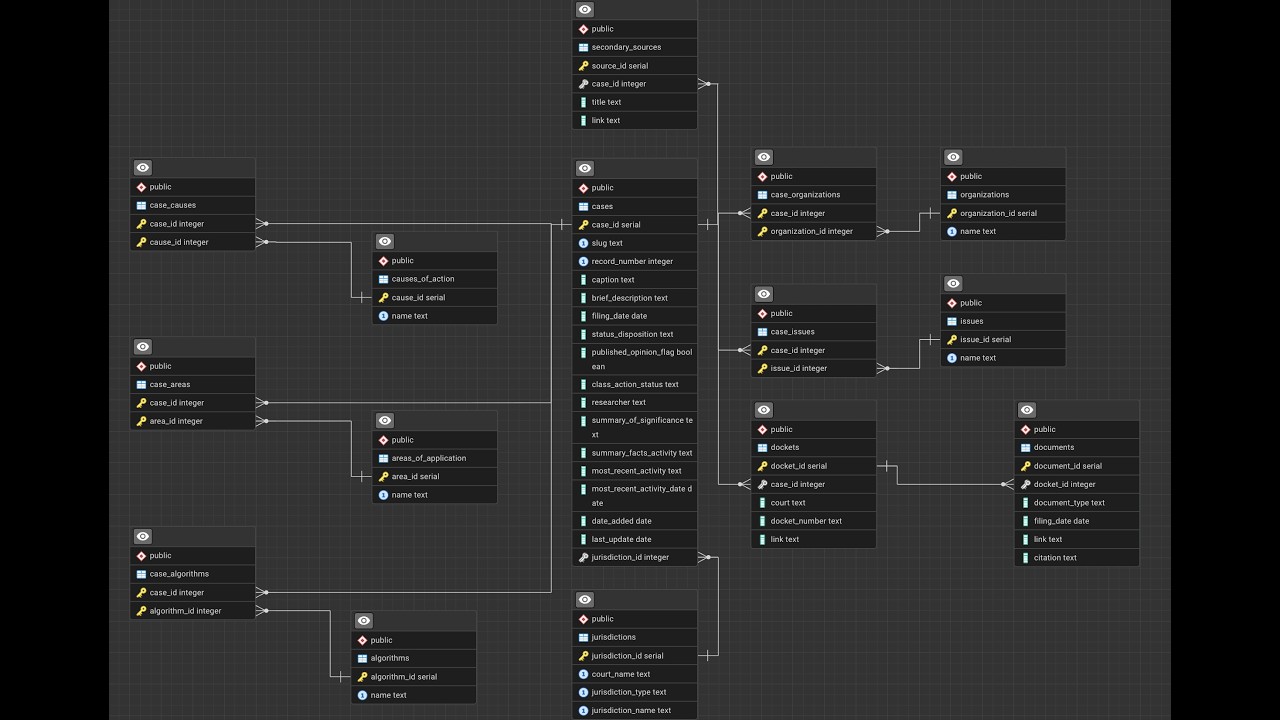The image size is (1280, 720).
Task: Click the table icon beside case_algorithms
Action: pyautogui.click(x=141, y=574)
